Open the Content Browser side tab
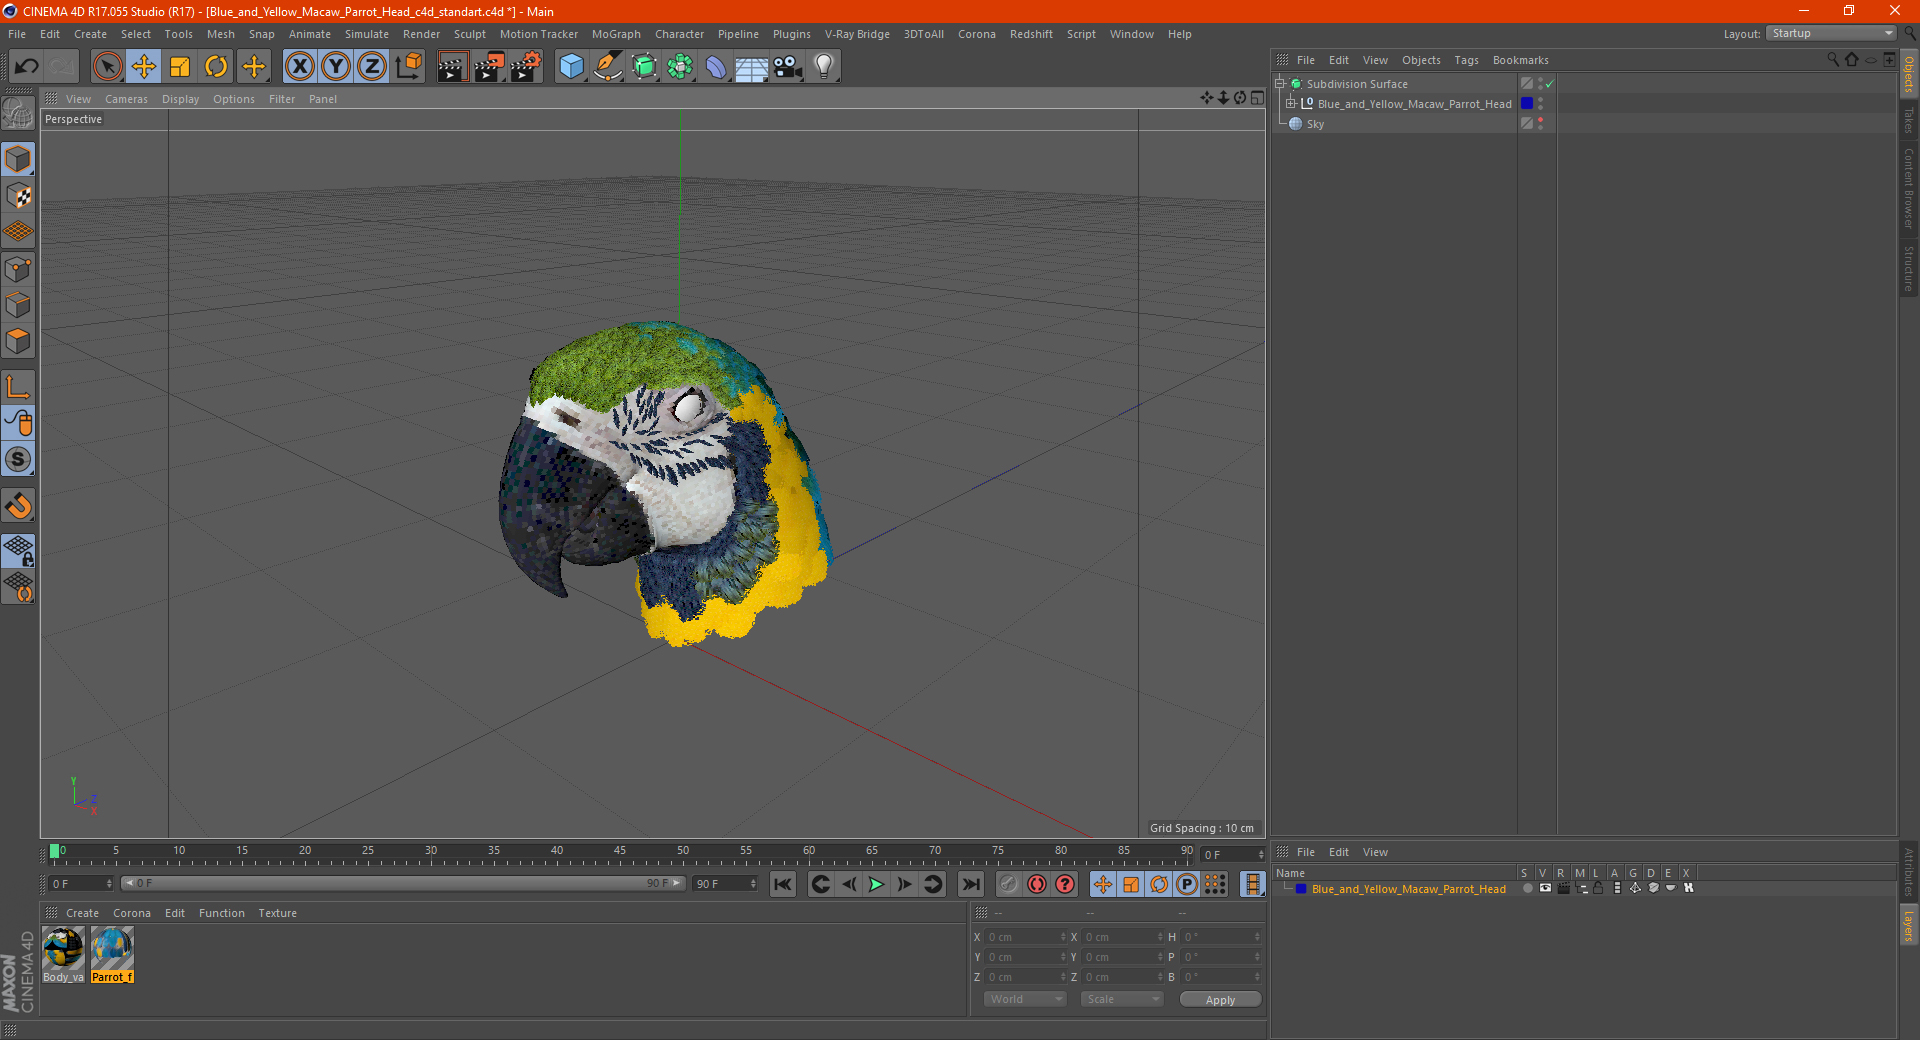The image size is (1920, 1040). pos(1909,189)
